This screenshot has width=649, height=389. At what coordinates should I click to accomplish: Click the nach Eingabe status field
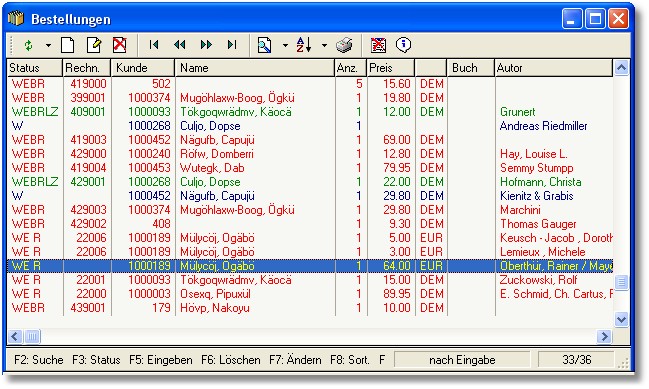[x=462, y=360]
